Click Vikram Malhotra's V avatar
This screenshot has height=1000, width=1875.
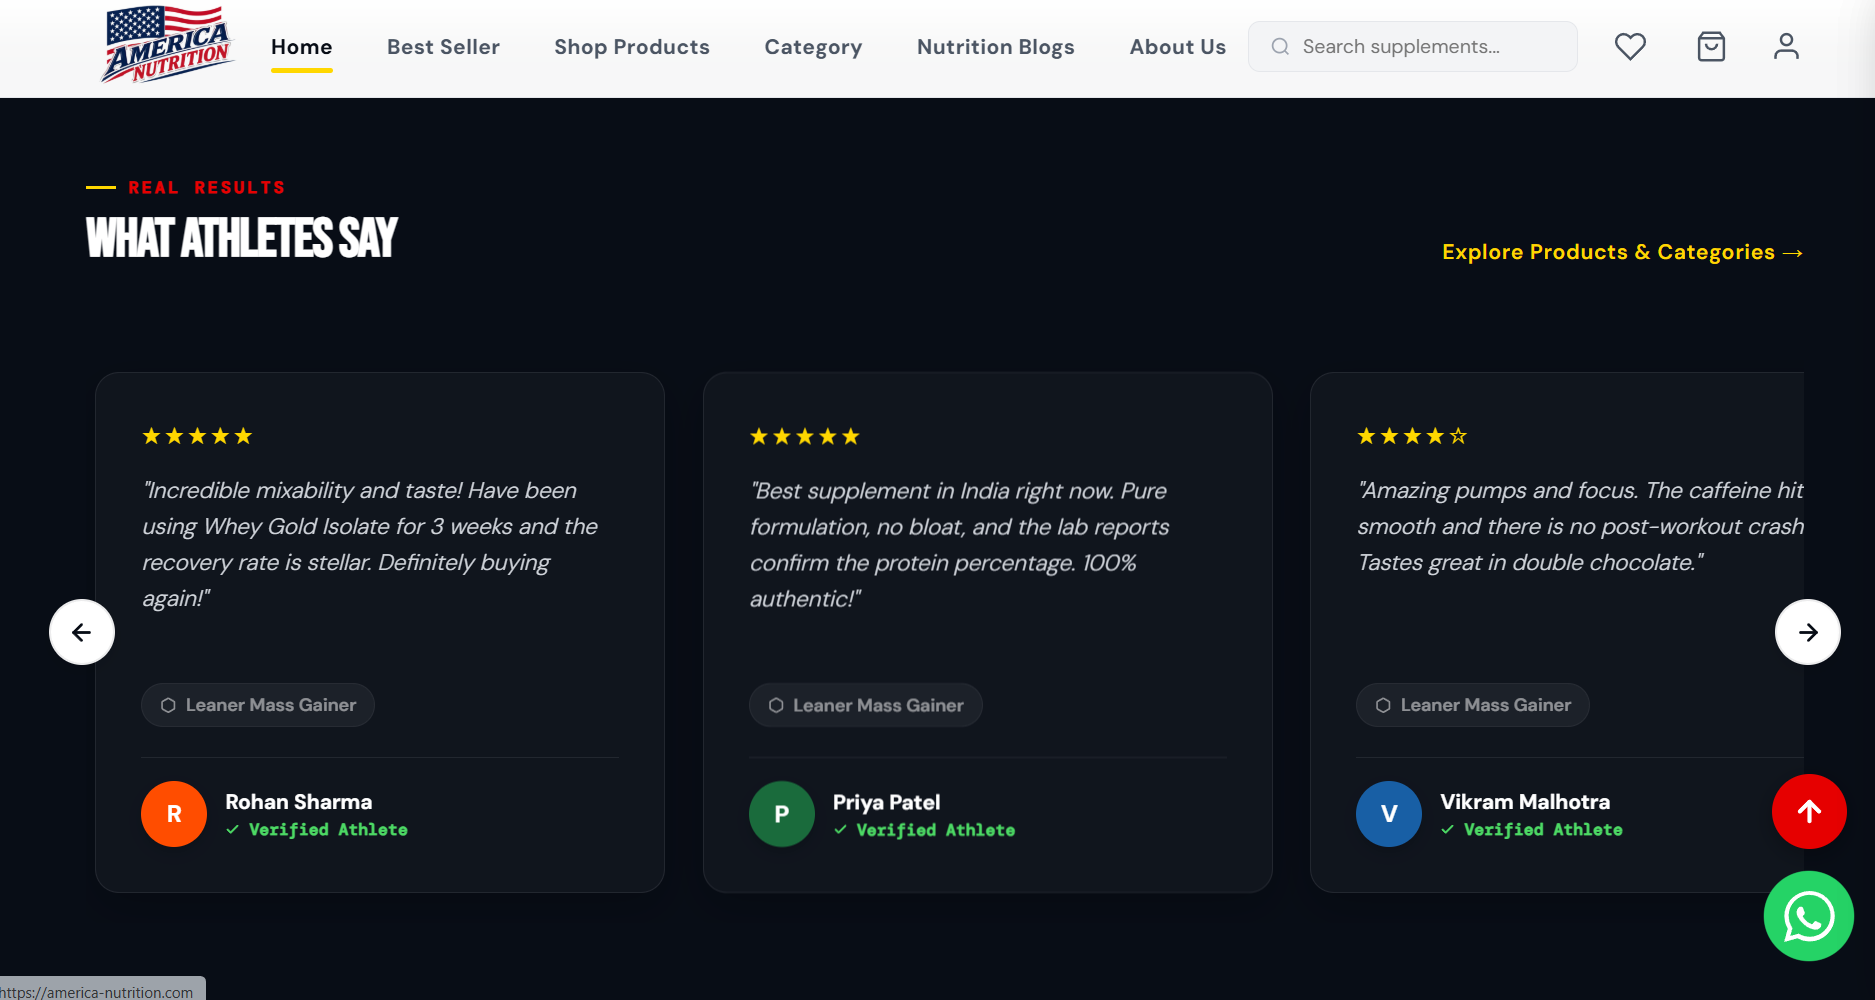[1389, 814]
